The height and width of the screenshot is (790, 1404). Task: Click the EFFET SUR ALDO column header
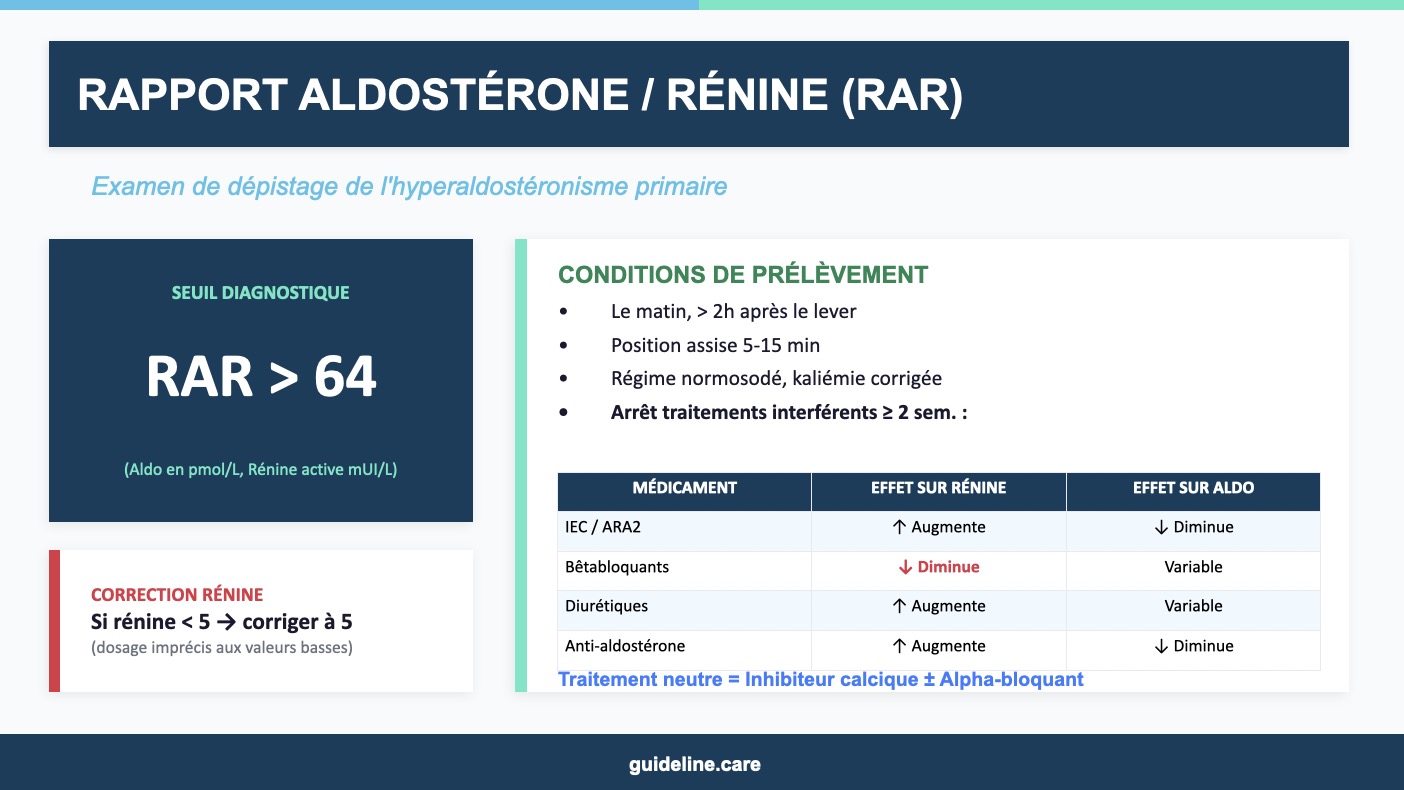pyautogui.click(x=1193, y=488)
